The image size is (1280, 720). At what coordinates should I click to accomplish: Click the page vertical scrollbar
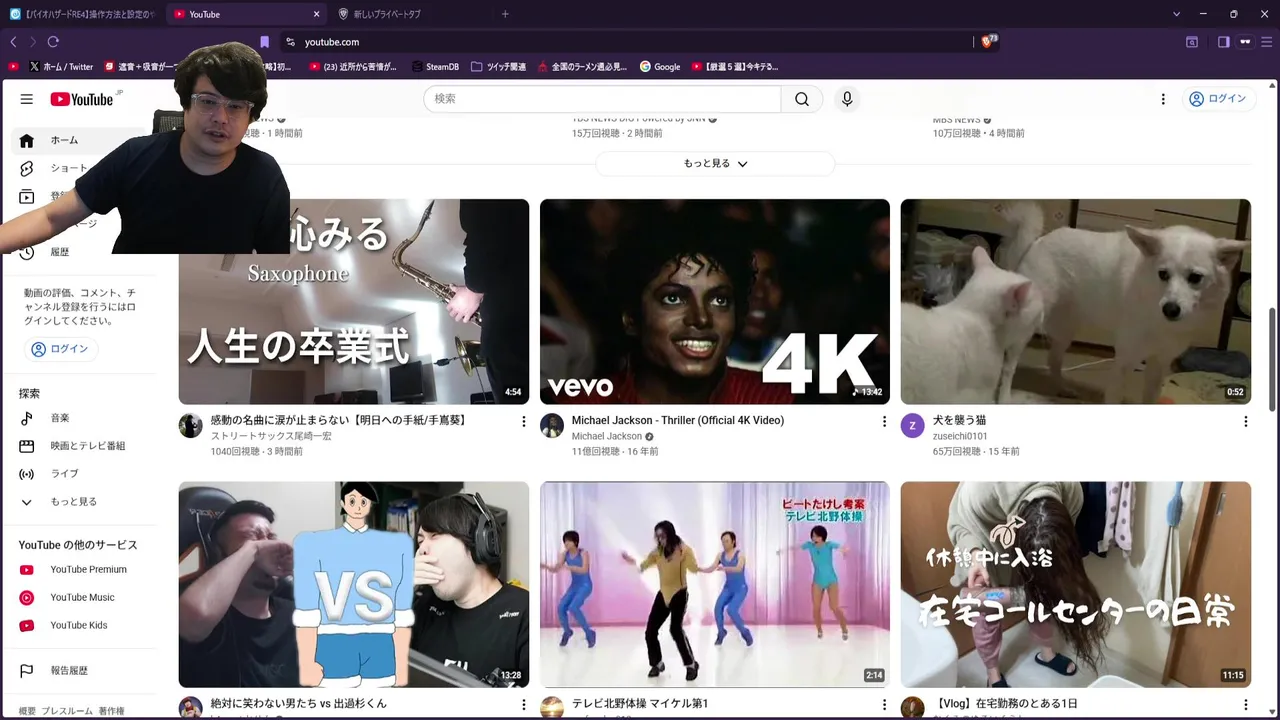pos(1273,360)
